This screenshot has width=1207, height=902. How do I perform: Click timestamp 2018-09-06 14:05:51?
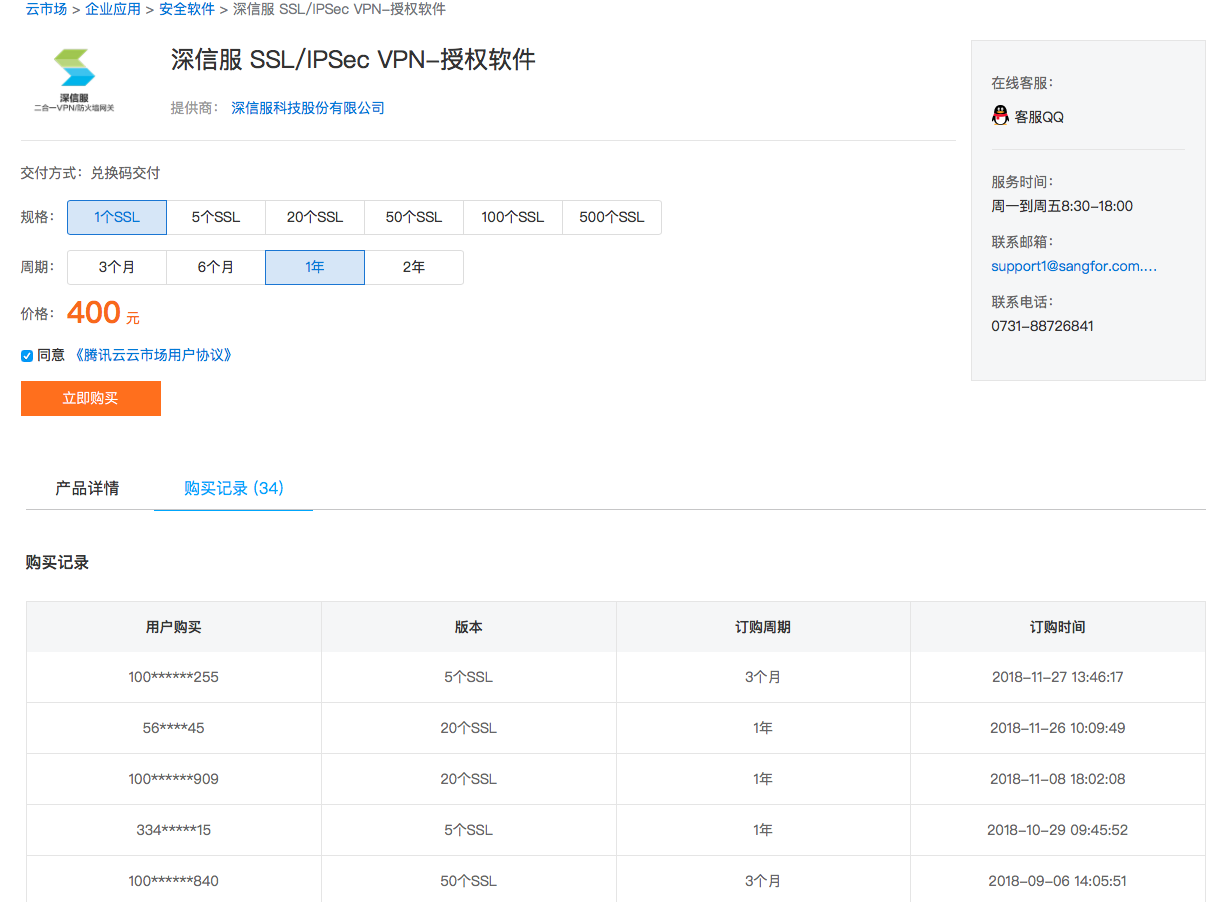1058,881
